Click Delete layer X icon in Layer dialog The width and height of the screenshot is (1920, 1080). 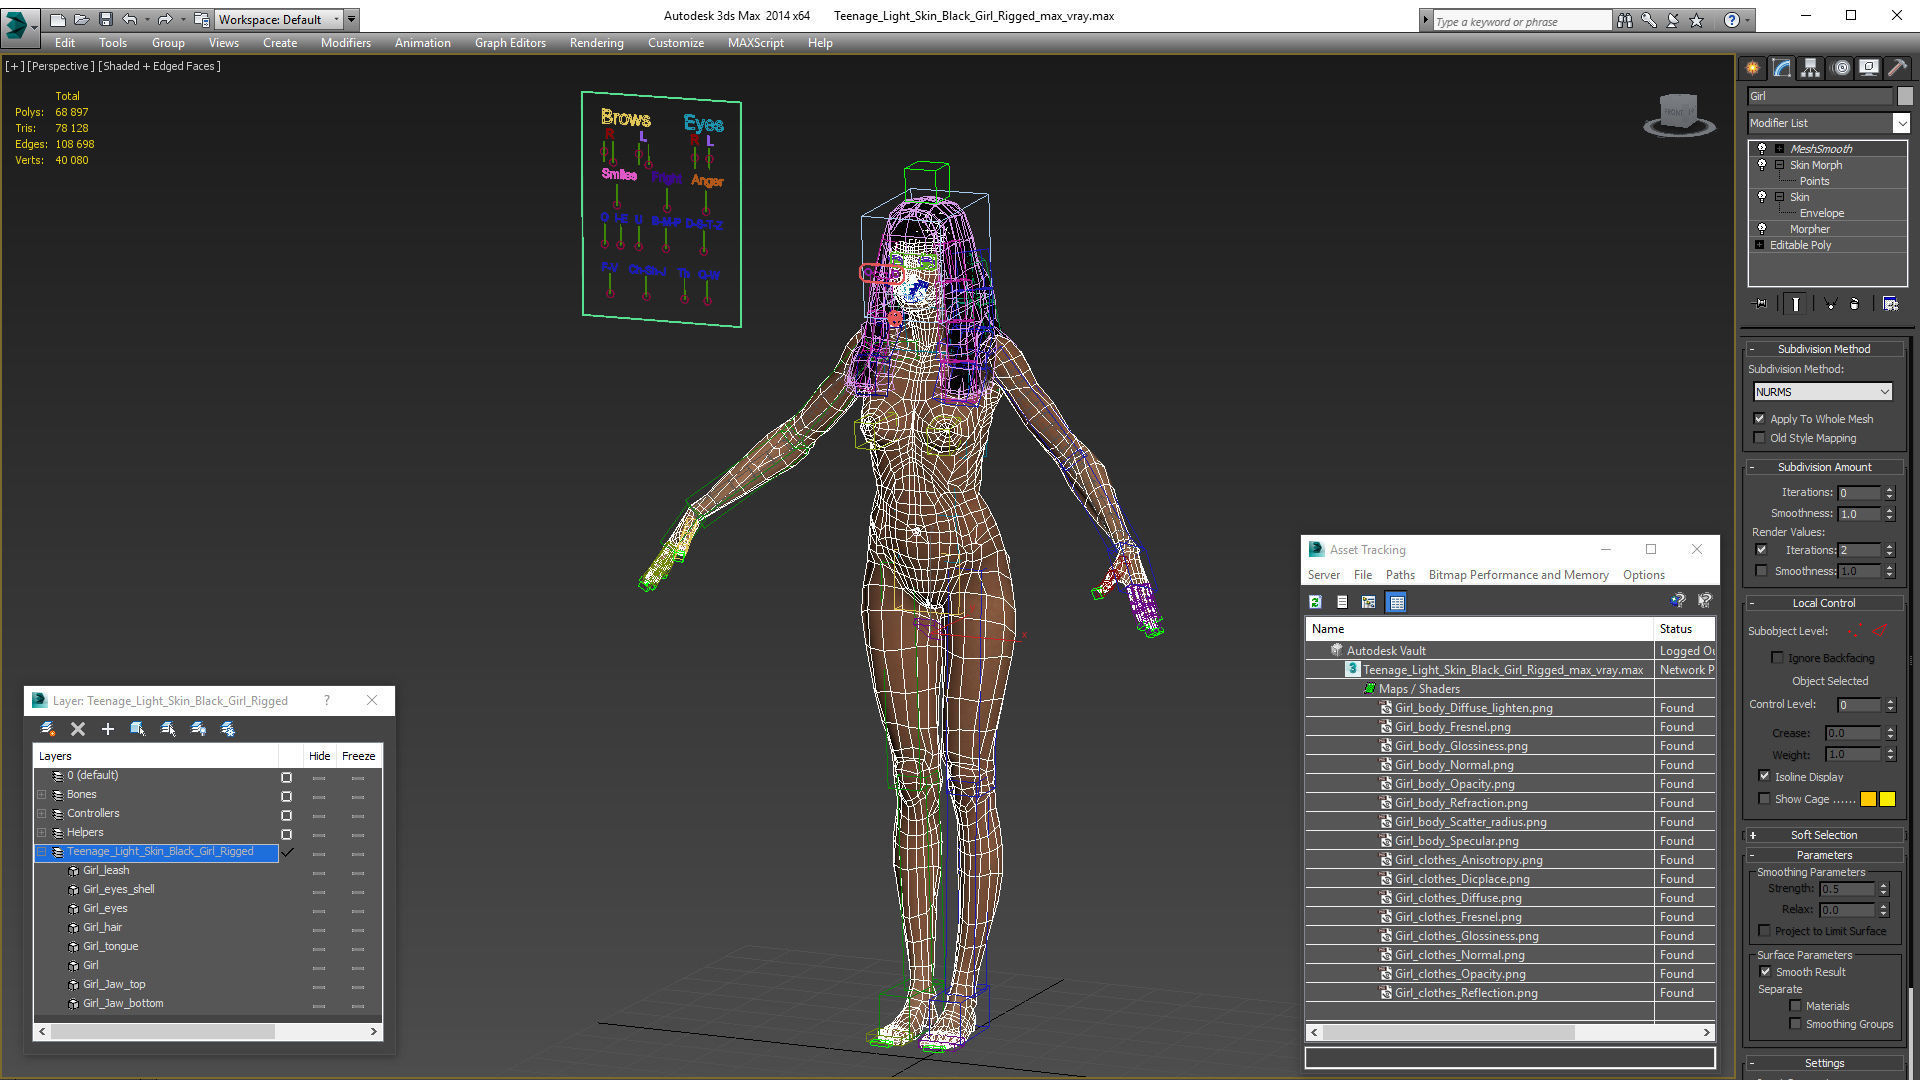click(x=78, y=729)
